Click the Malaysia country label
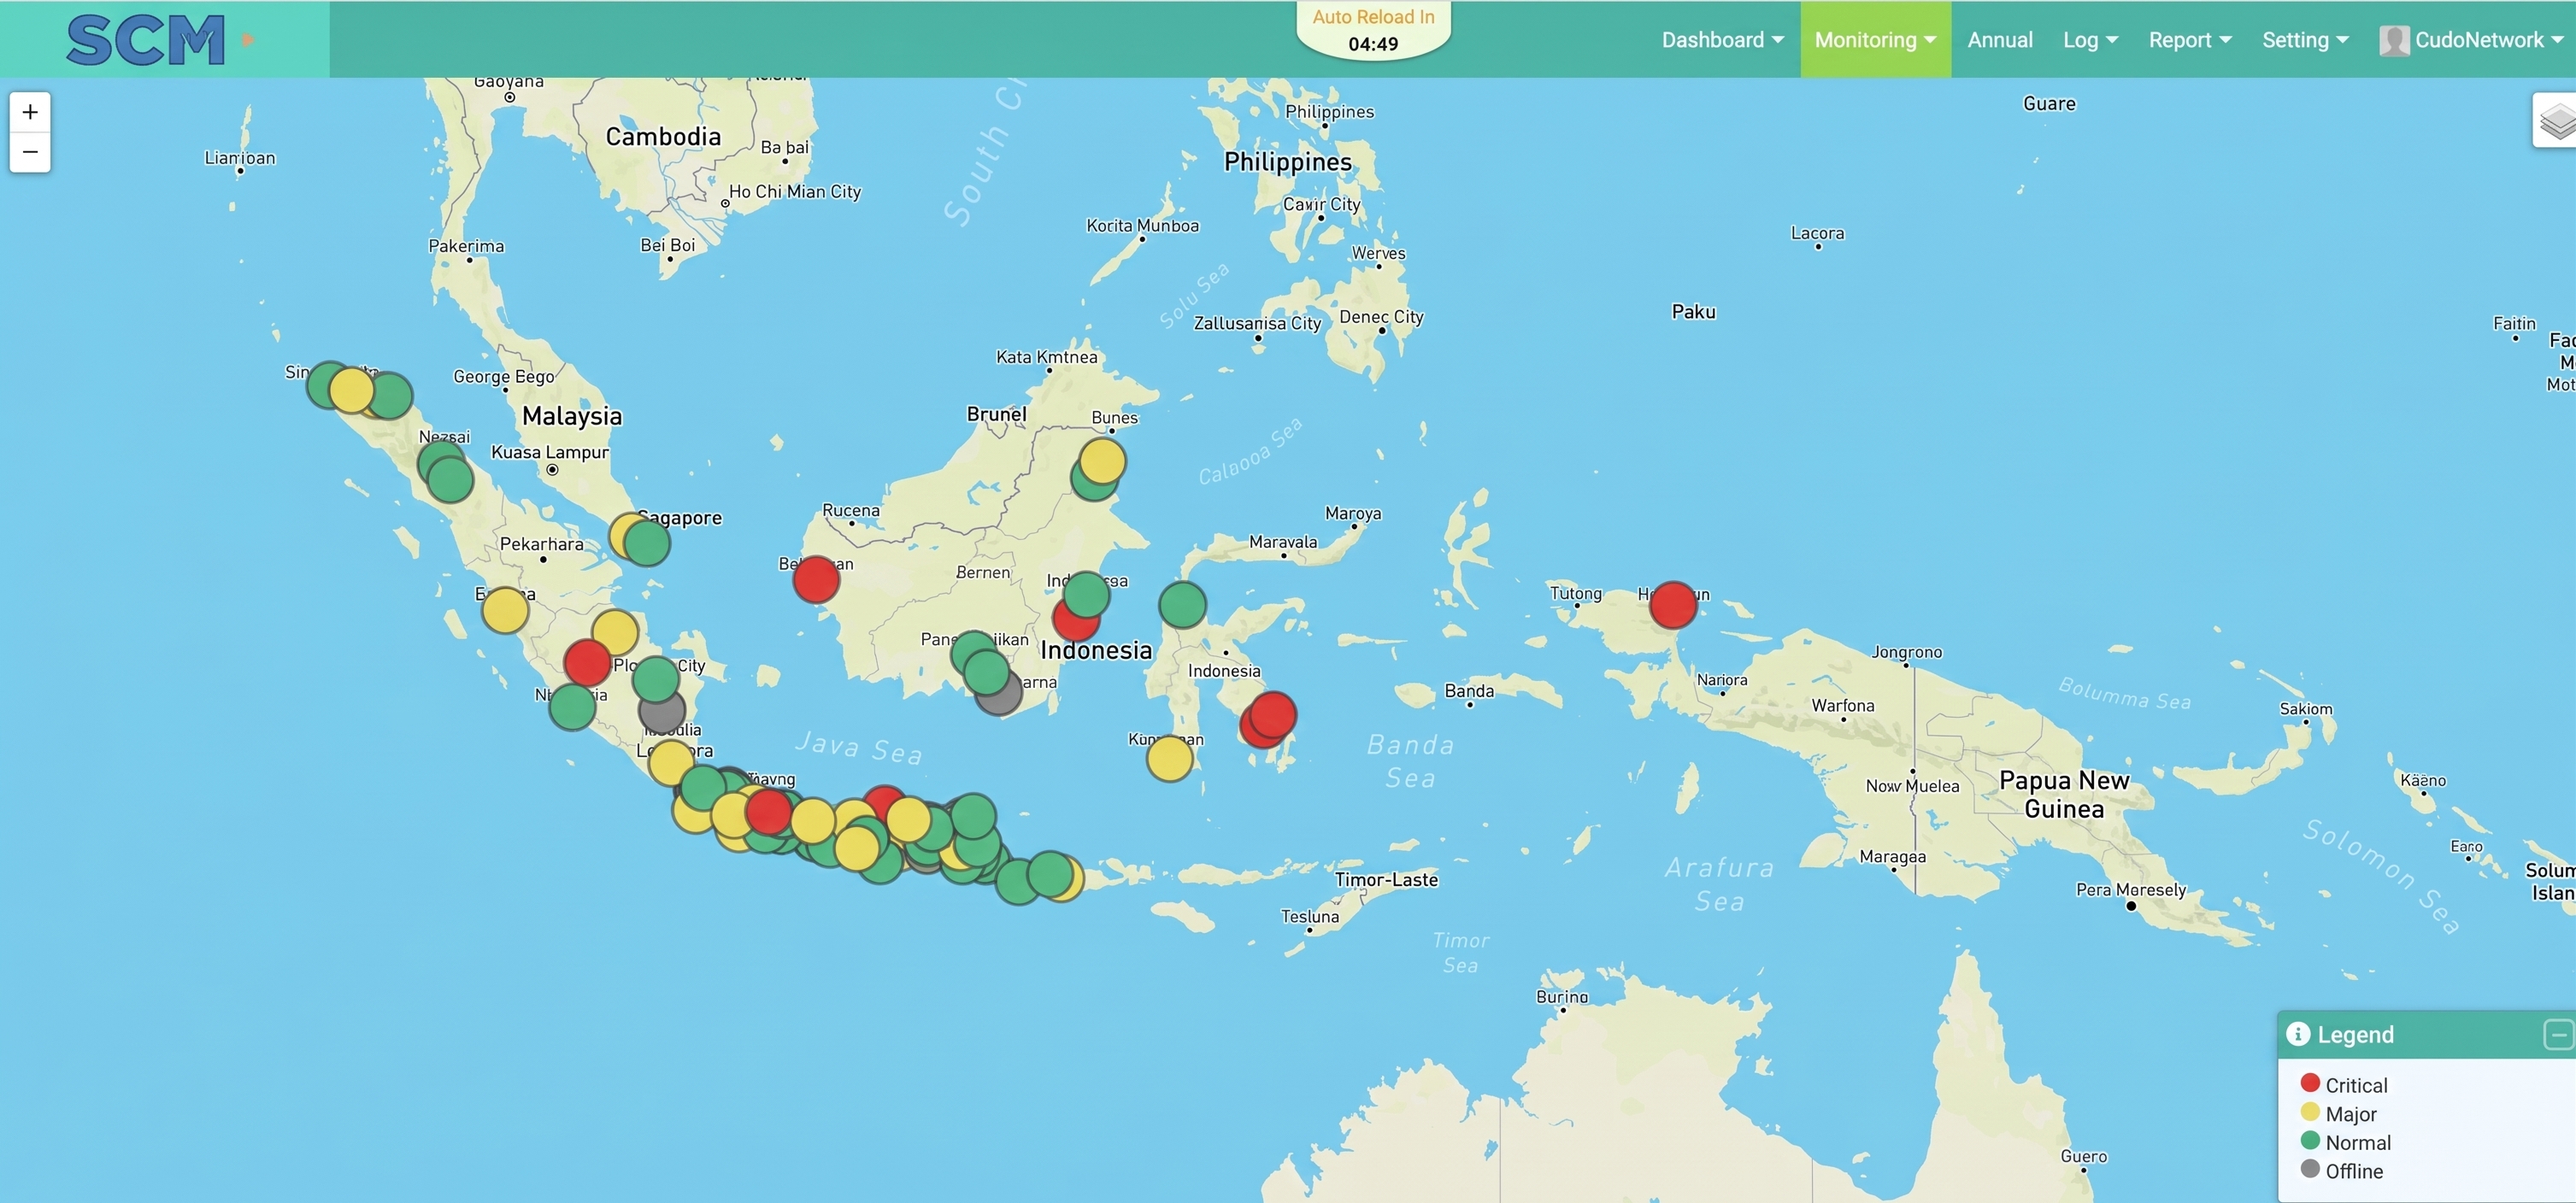Image resolution: width=2576 pixels, height=1203 pixels. pyautogui.click(x=572, y=416)
